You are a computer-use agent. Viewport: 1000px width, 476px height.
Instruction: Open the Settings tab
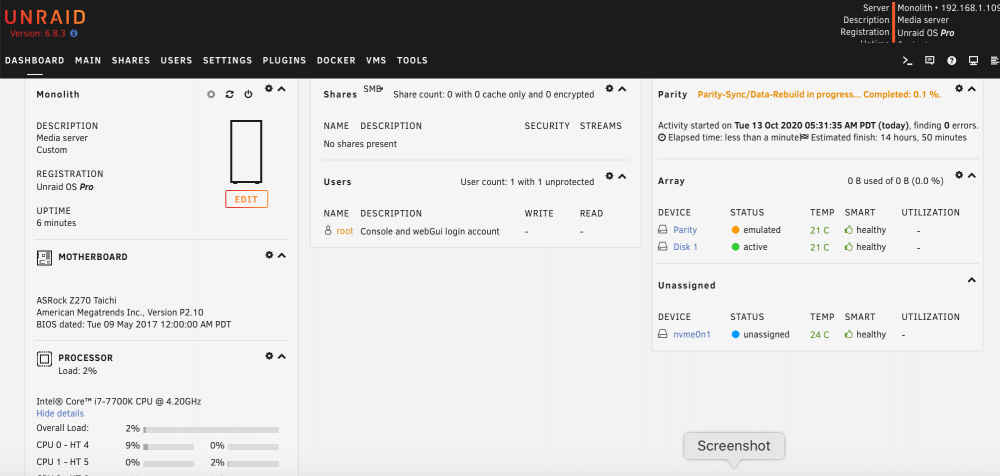[228, 61]
